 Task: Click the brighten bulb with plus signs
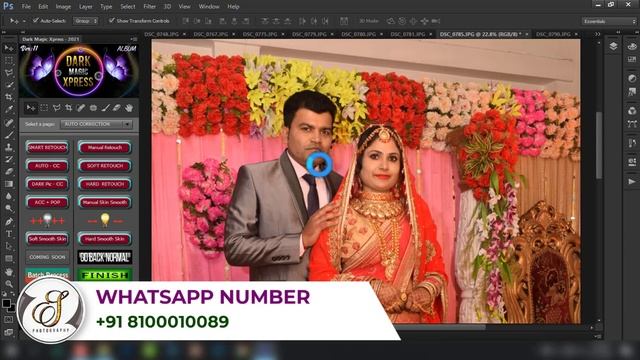point(47,220)
